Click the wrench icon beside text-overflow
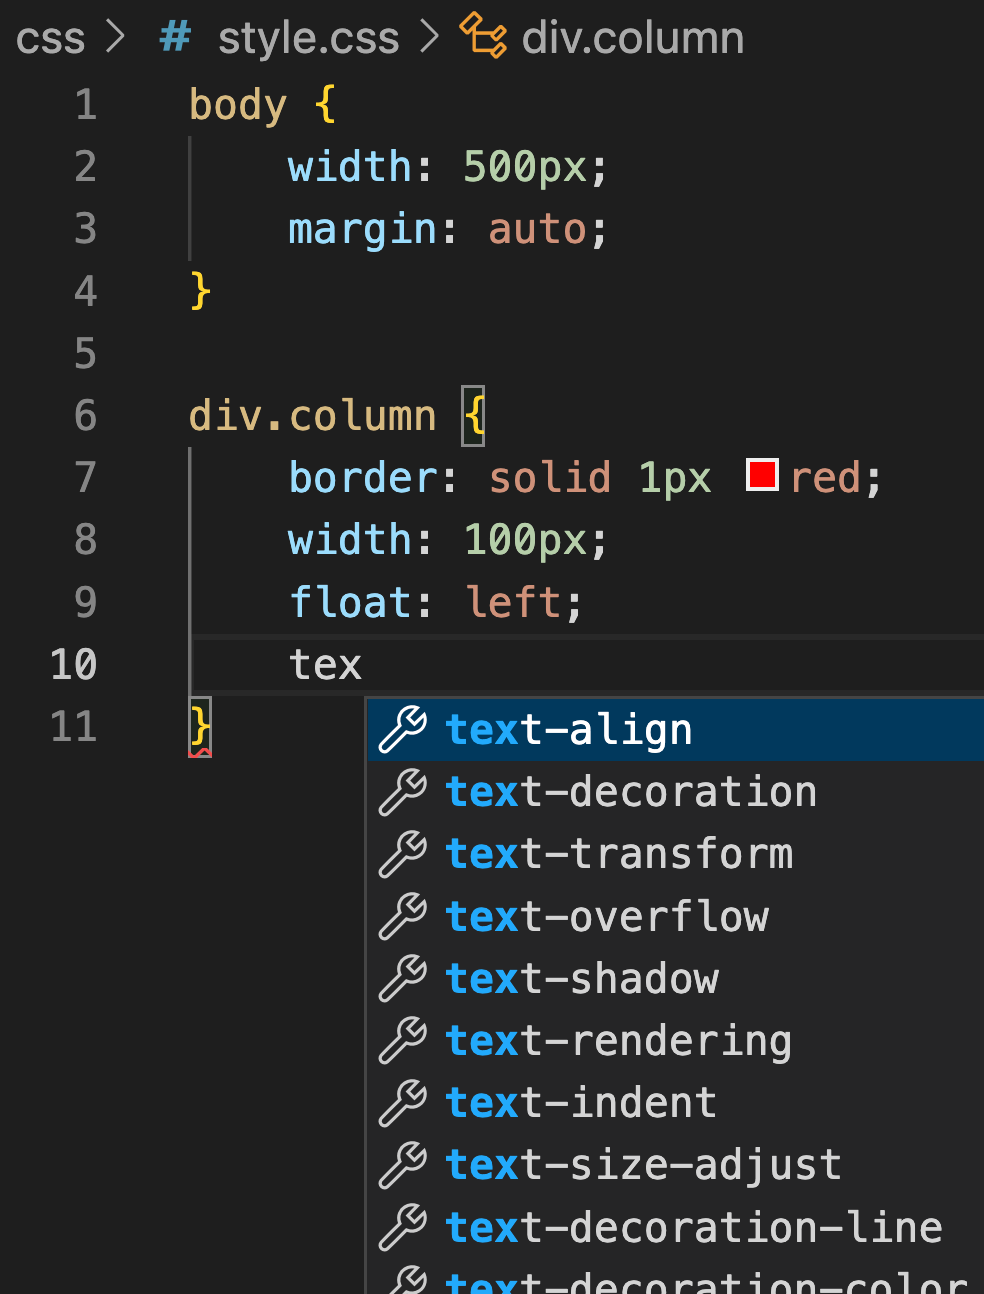The width and height of the screenshot is (984, 1294). coord(403,916)
